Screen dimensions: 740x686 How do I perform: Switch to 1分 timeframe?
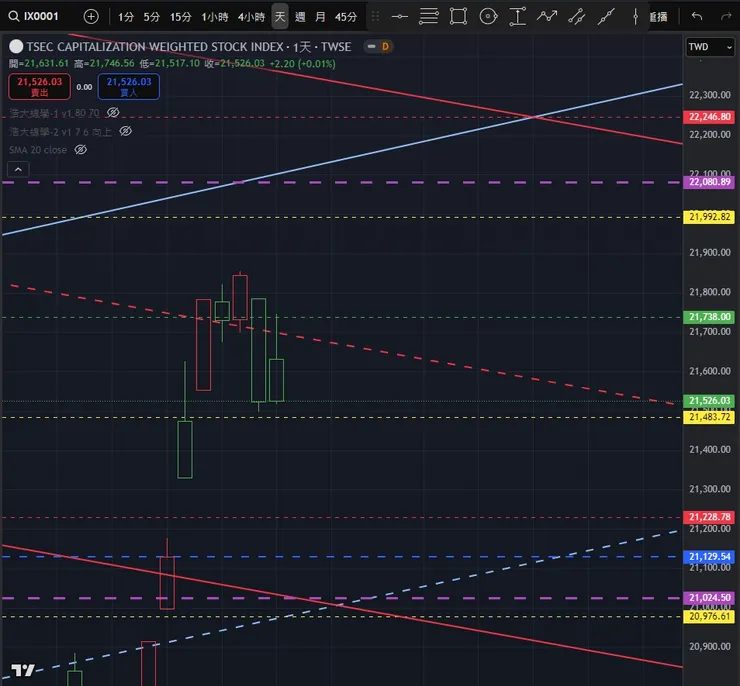126,17
